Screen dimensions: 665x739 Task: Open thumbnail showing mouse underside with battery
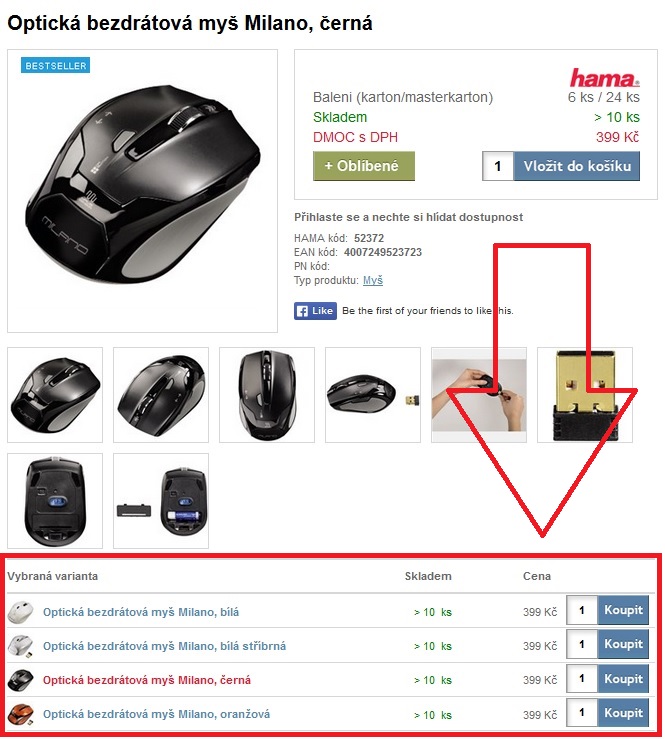point(161,501)
